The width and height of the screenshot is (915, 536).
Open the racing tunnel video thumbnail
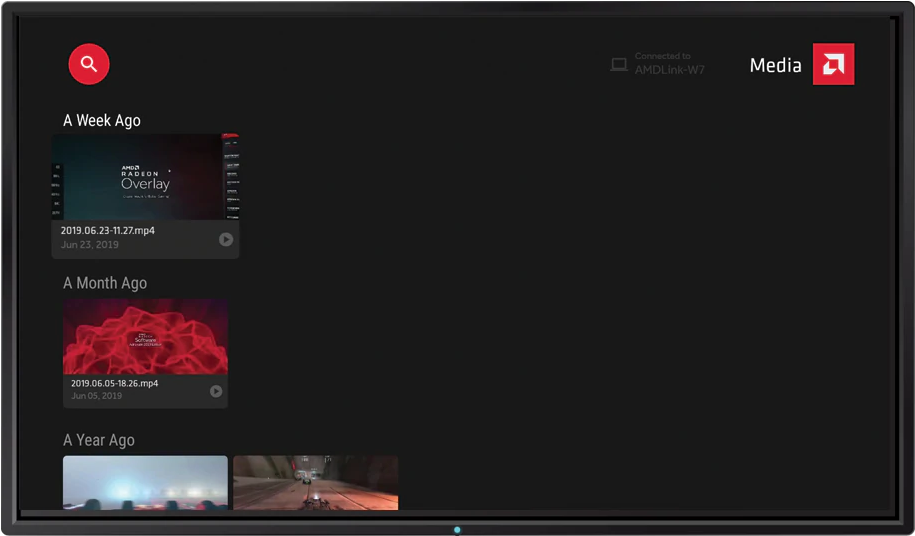pos(316,483)
